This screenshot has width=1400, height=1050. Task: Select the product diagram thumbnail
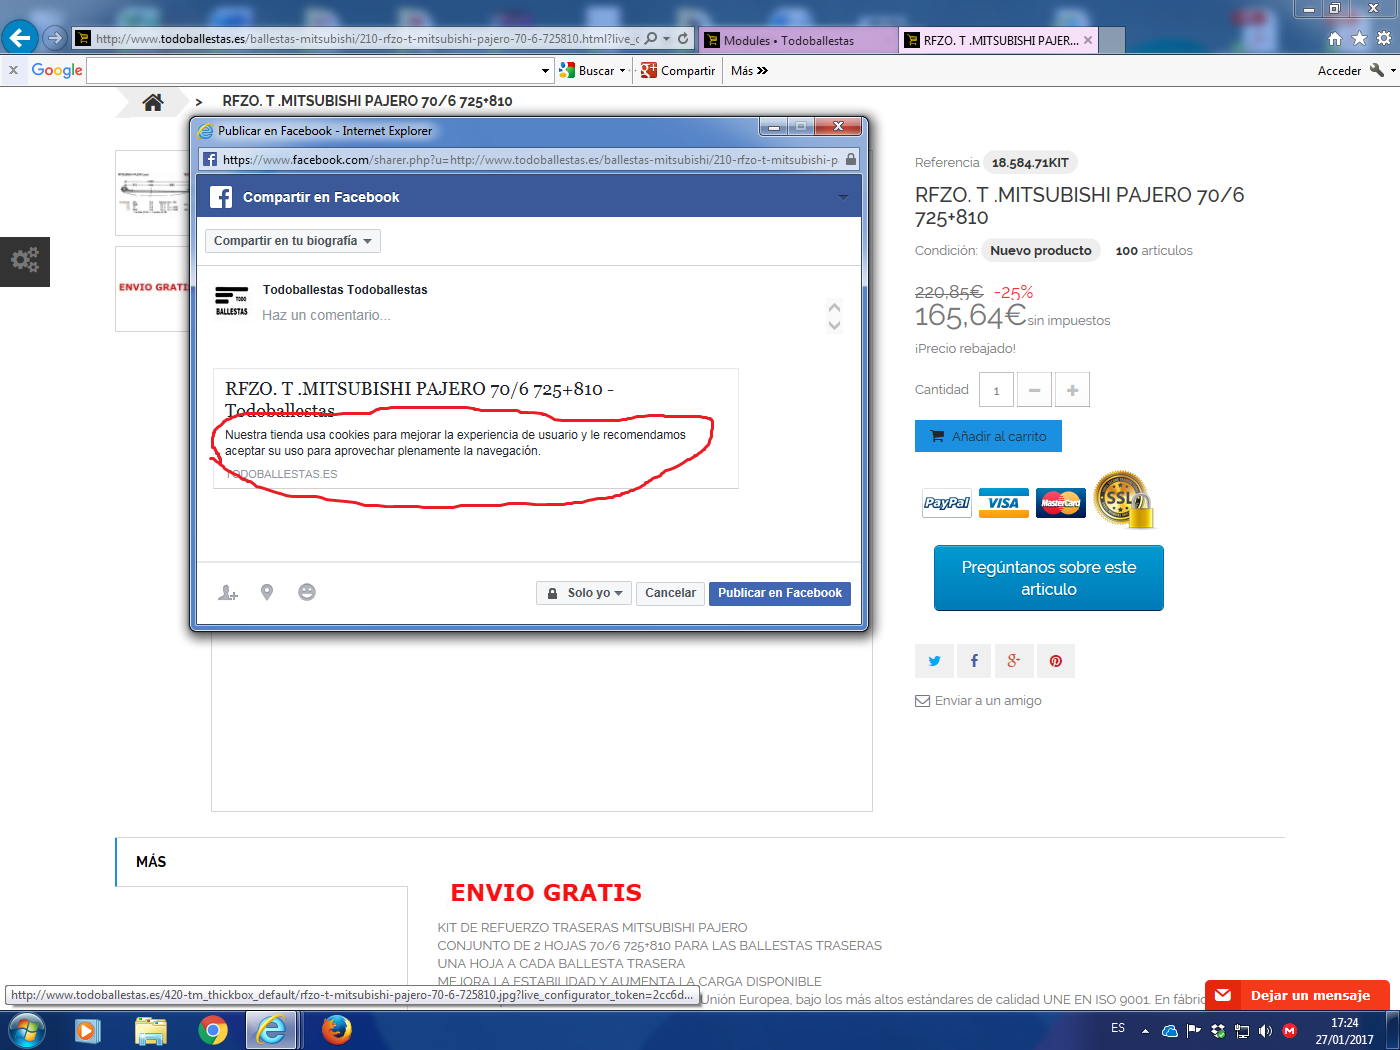click(x=153, y=193)
